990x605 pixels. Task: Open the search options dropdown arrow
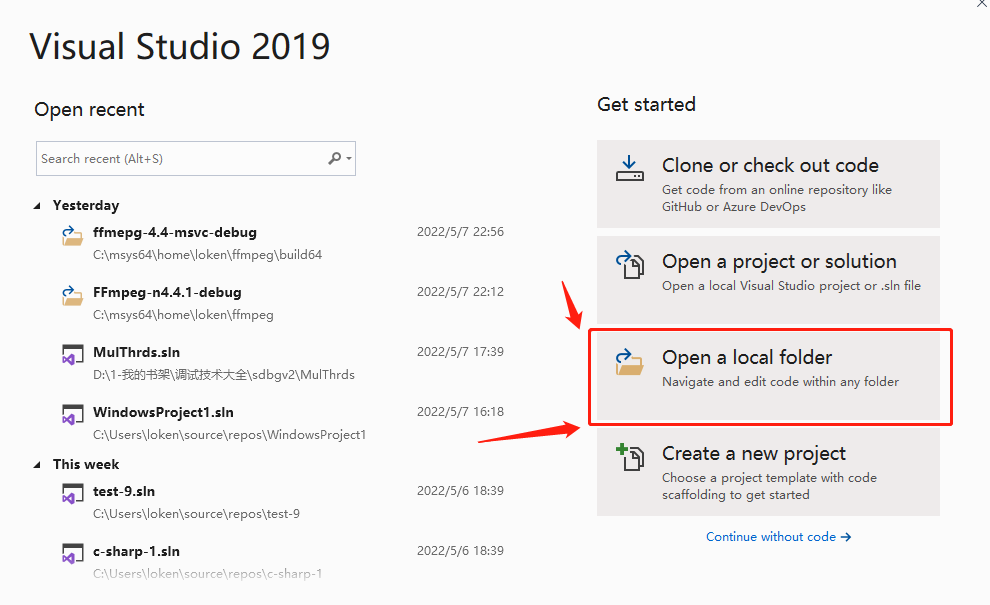tap(349, 159)
